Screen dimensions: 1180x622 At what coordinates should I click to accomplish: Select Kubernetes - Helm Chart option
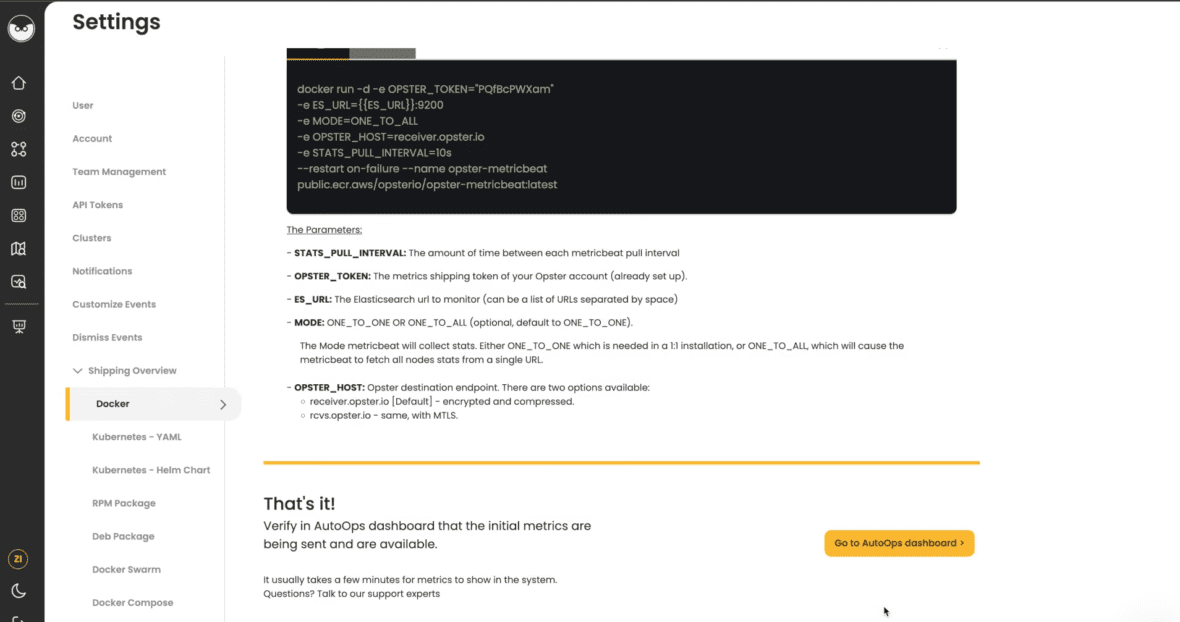(x=151, y=470)
